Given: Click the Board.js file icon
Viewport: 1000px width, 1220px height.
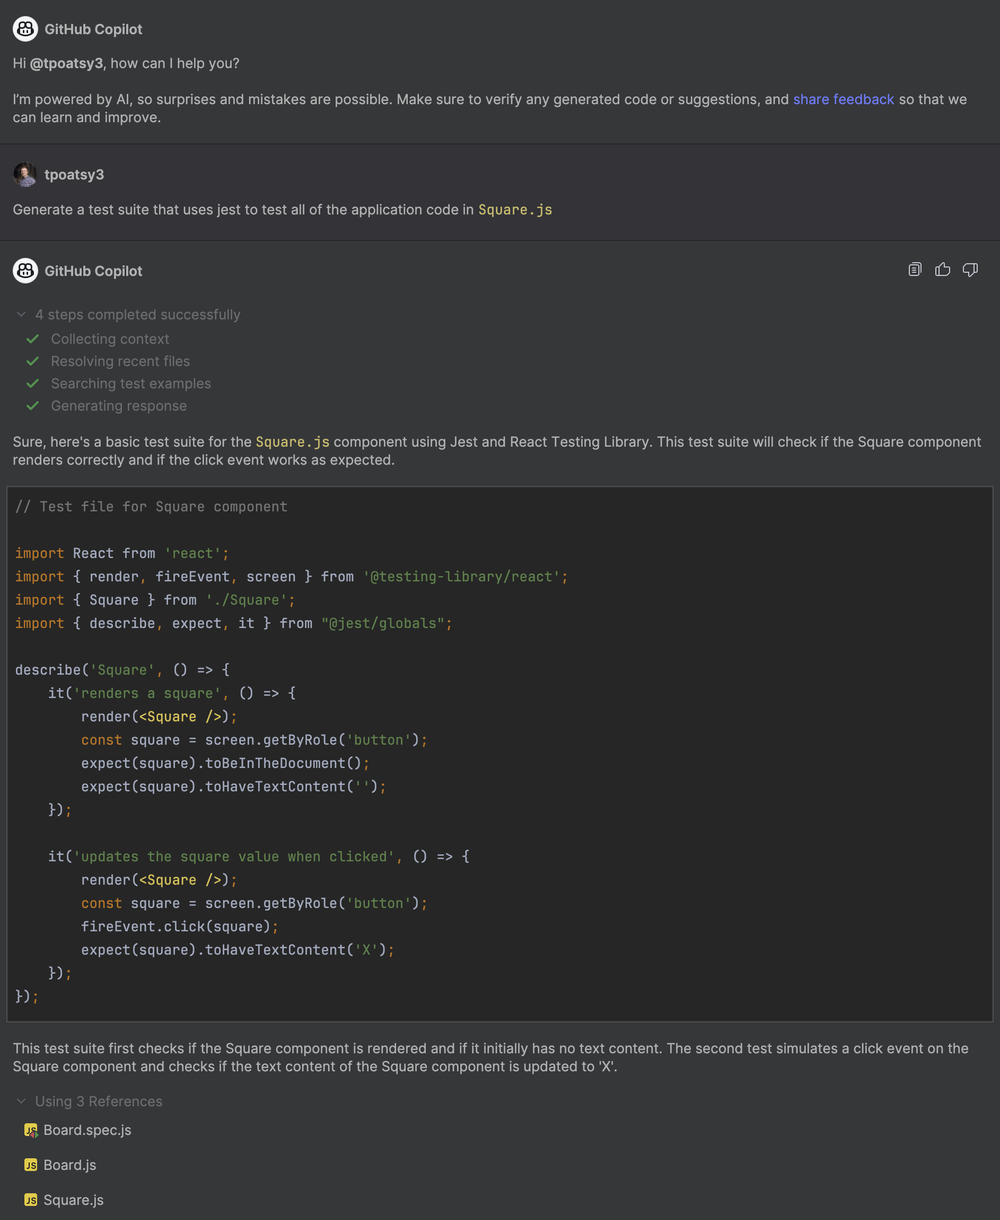Looking at the screenshot, I should 30,1165.
